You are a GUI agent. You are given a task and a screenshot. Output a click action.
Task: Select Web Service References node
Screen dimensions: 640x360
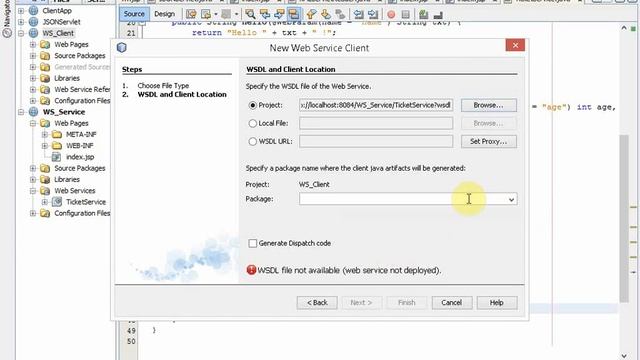(82, 89)
